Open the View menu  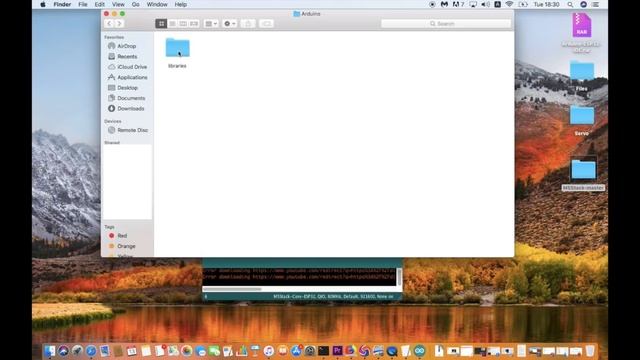click(118, 4)
